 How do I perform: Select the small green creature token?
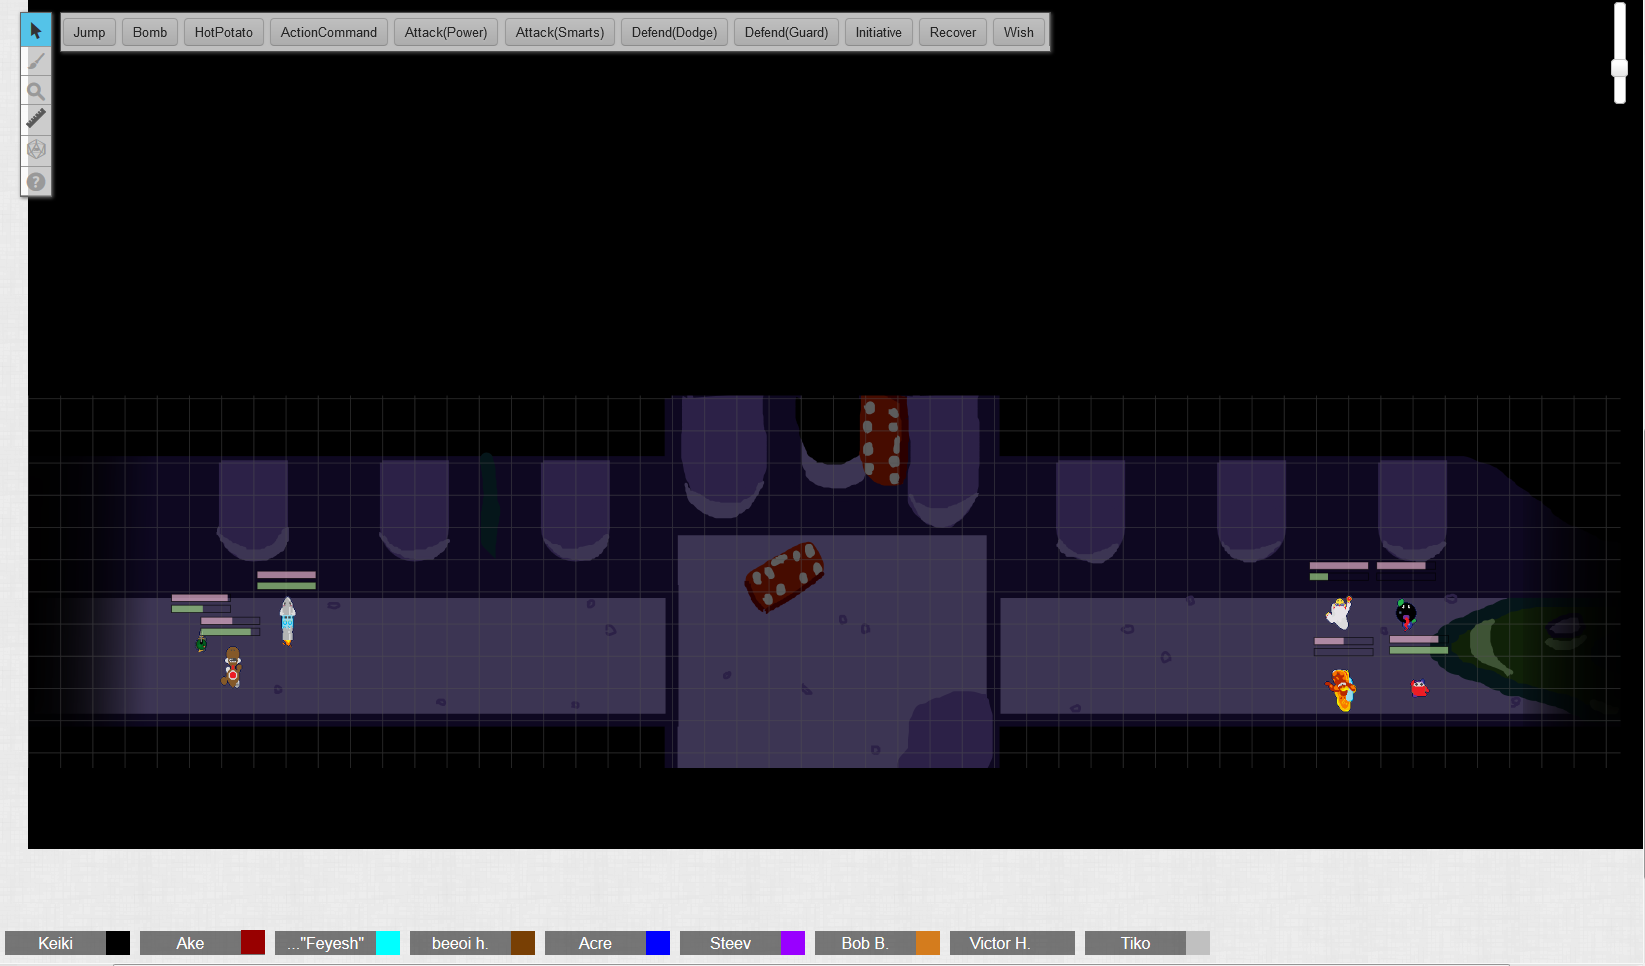tap(201, 644)
